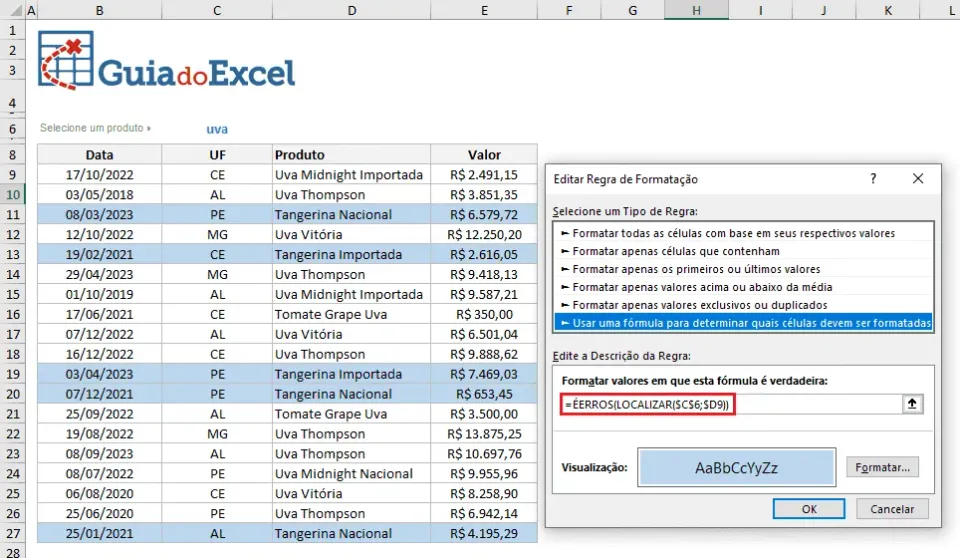Click the Cancelar button

pos(892,509)
